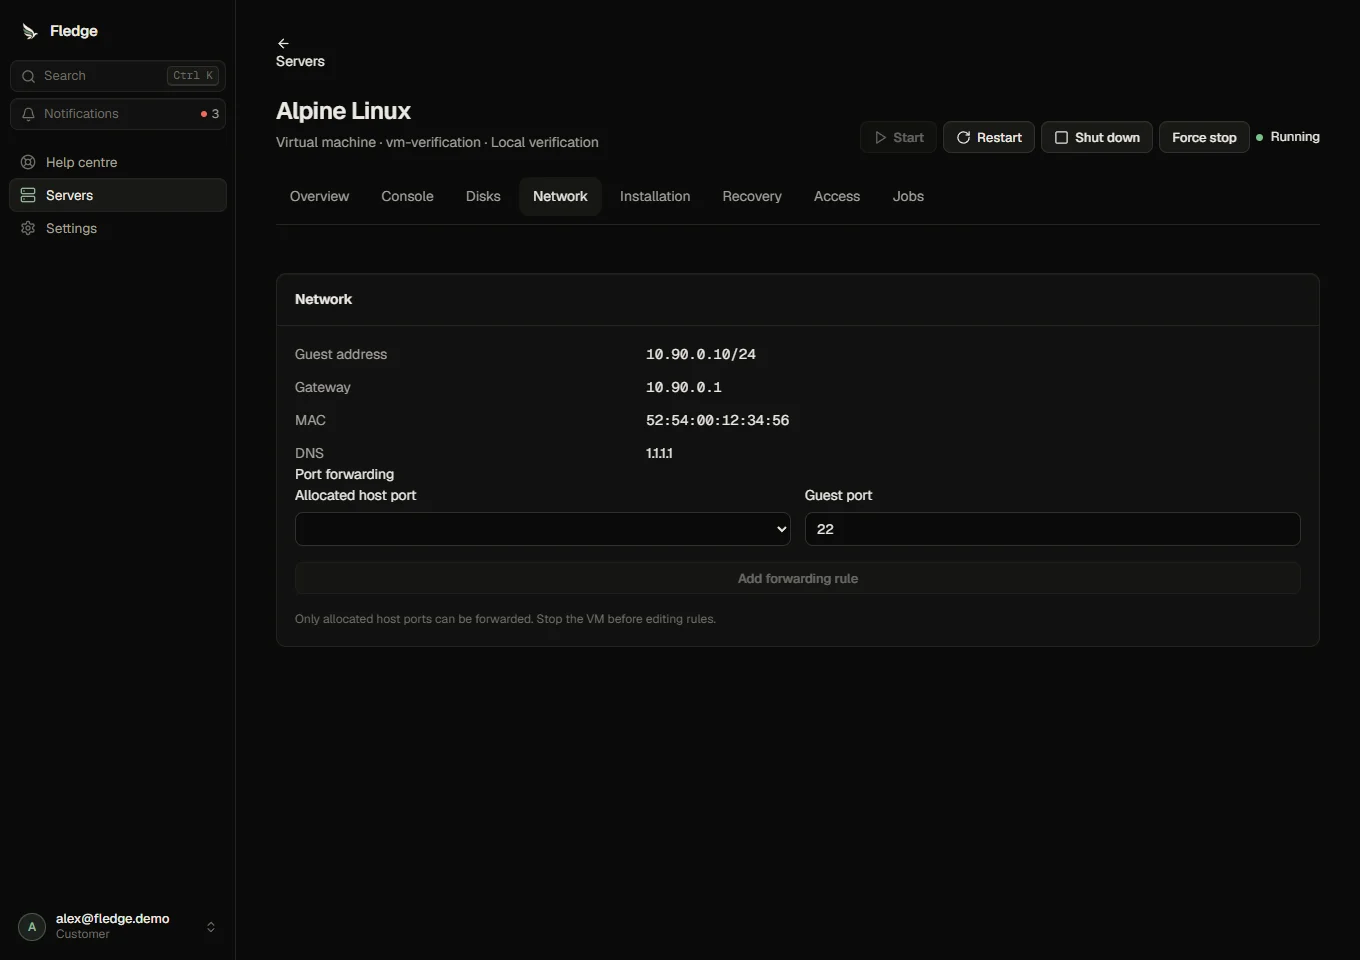The width and height of the screenshot is (1360, 960).
Task: View the Jobs tab
Action: pos(908,196)
